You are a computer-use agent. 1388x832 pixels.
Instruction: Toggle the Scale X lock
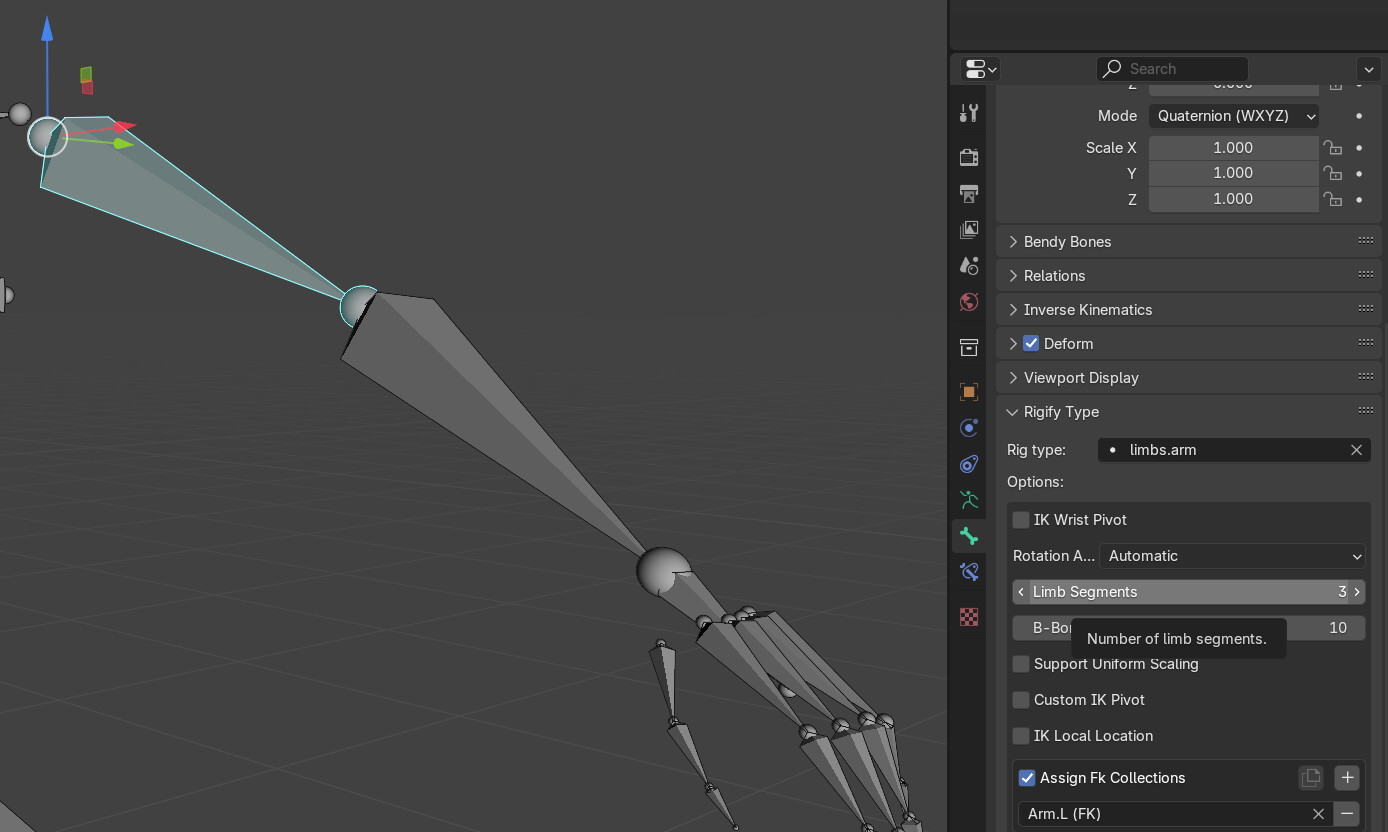(1332, 147)
